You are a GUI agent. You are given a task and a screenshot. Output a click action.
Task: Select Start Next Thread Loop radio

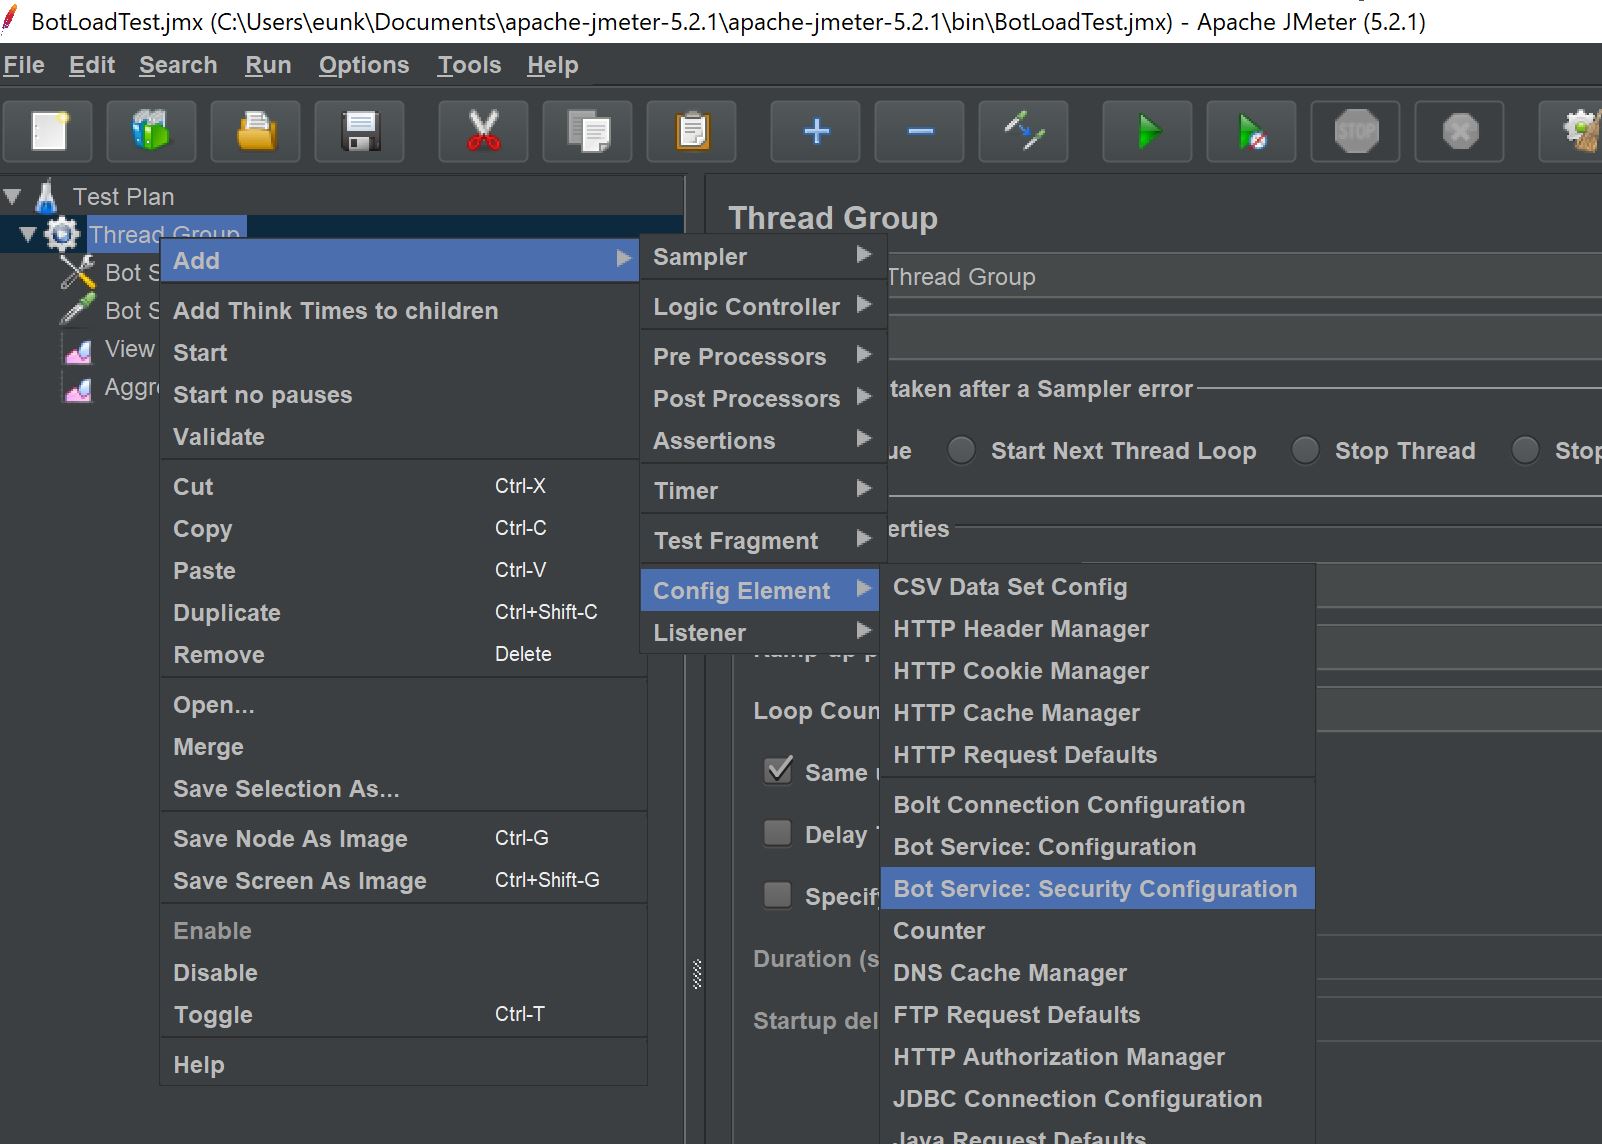961,451
